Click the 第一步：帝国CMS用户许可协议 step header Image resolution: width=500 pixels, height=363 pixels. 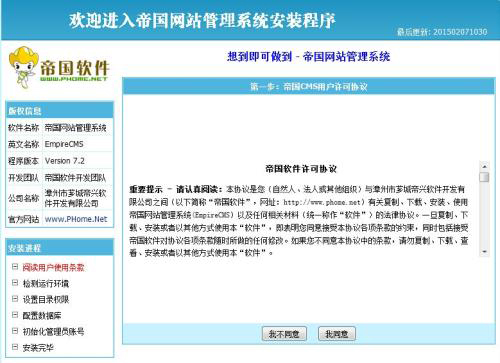[309, 87]
